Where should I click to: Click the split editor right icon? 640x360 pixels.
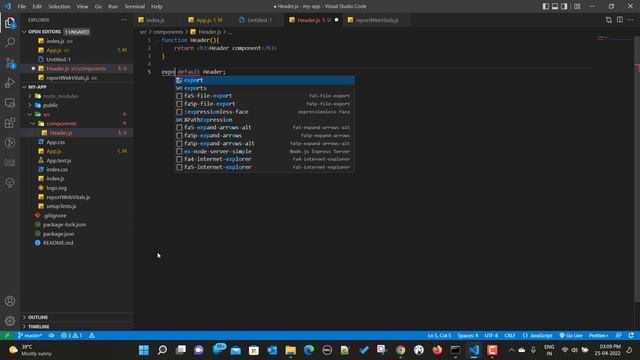coord(620,20)
